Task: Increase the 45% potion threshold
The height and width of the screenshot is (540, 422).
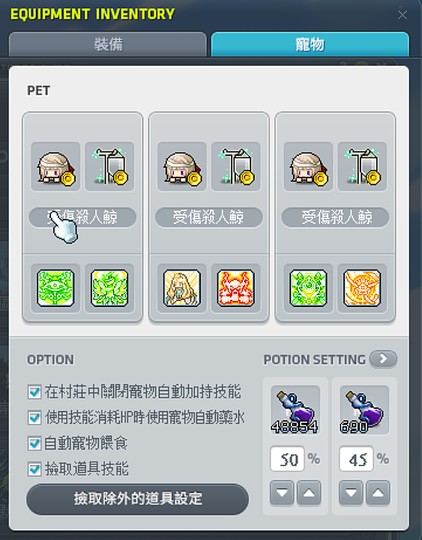Action: (x=378, y=492)
